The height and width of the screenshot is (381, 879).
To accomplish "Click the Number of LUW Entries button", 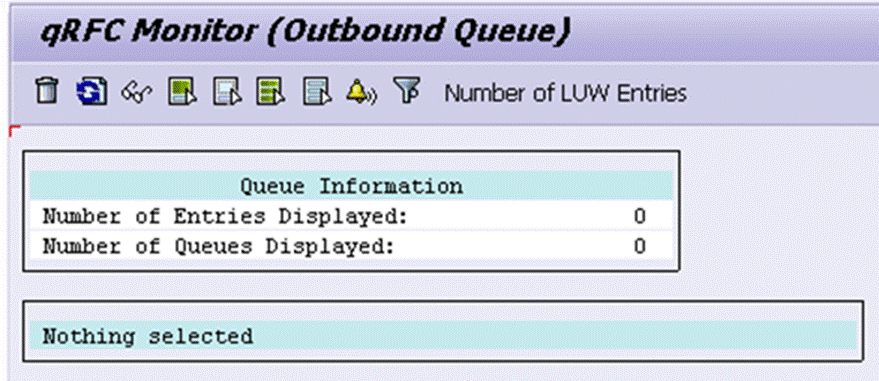I will [x=565, y=93].
